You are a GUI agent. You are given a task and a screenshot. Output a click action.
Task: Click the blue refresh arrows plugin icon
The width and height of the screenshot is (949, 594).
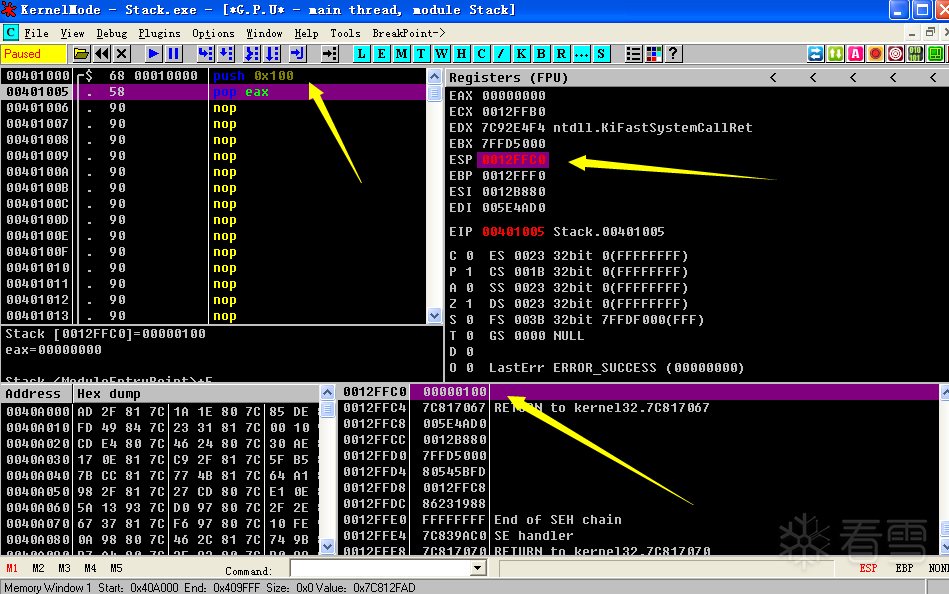click(x=815, y=54)
